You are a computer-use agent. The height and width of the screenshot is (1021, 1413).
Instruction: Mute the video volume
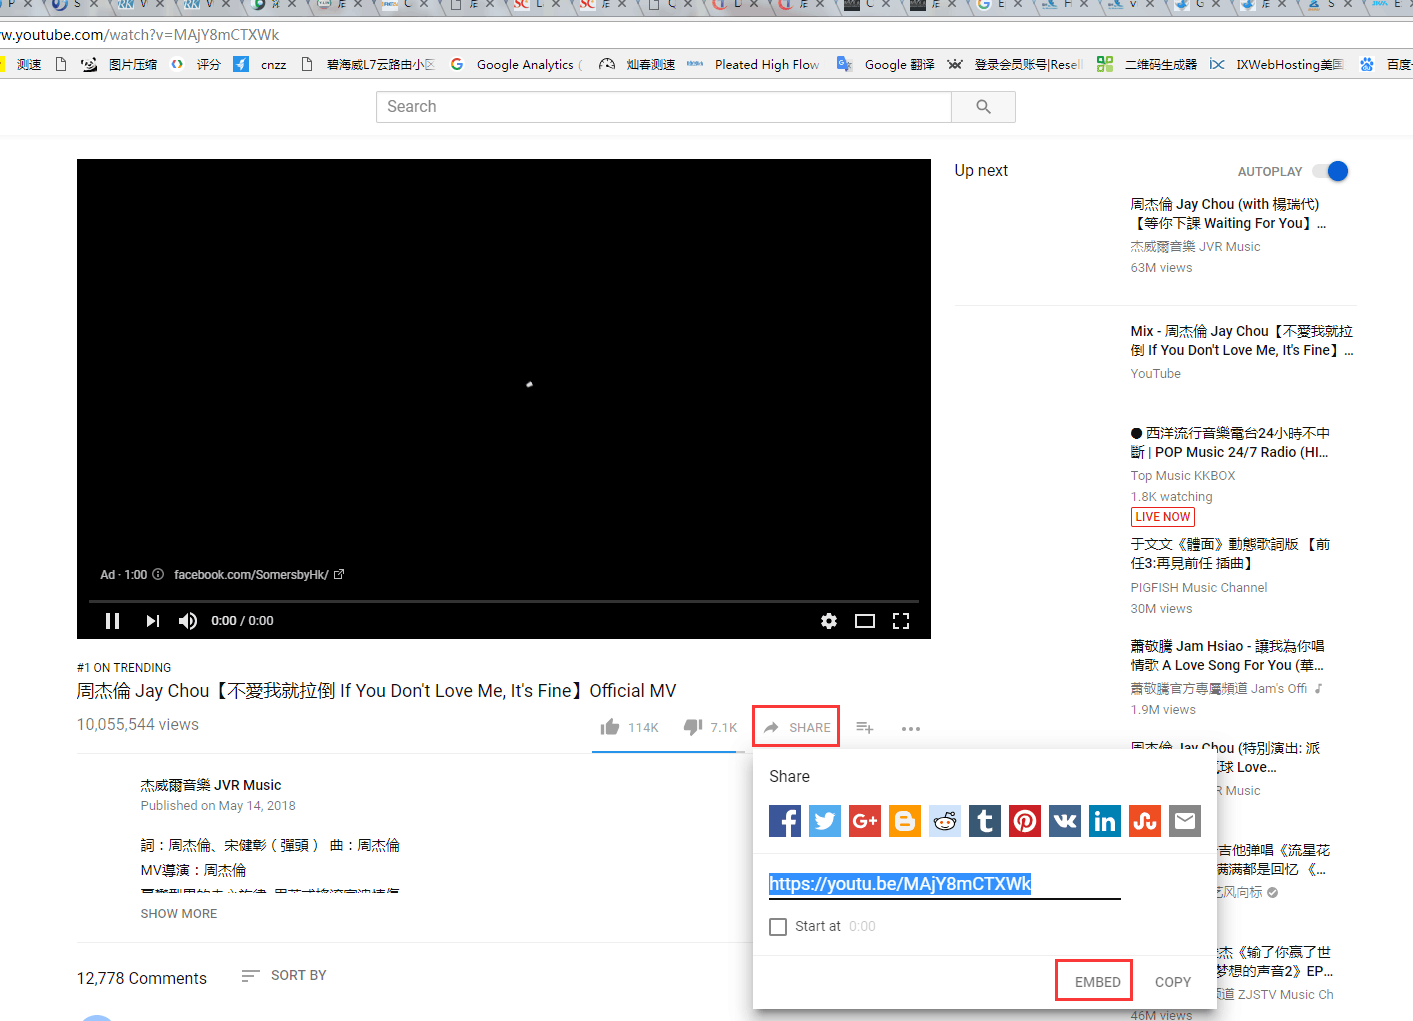(x=187, y=620)
